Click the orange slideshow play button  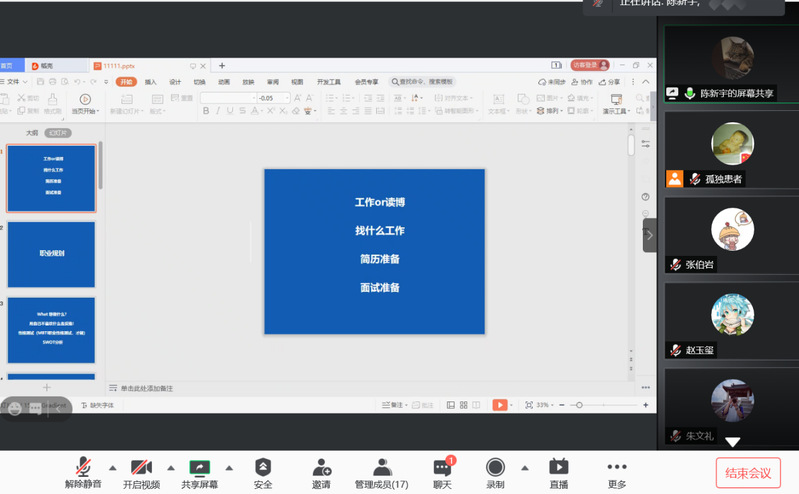[x=499, y=405]
